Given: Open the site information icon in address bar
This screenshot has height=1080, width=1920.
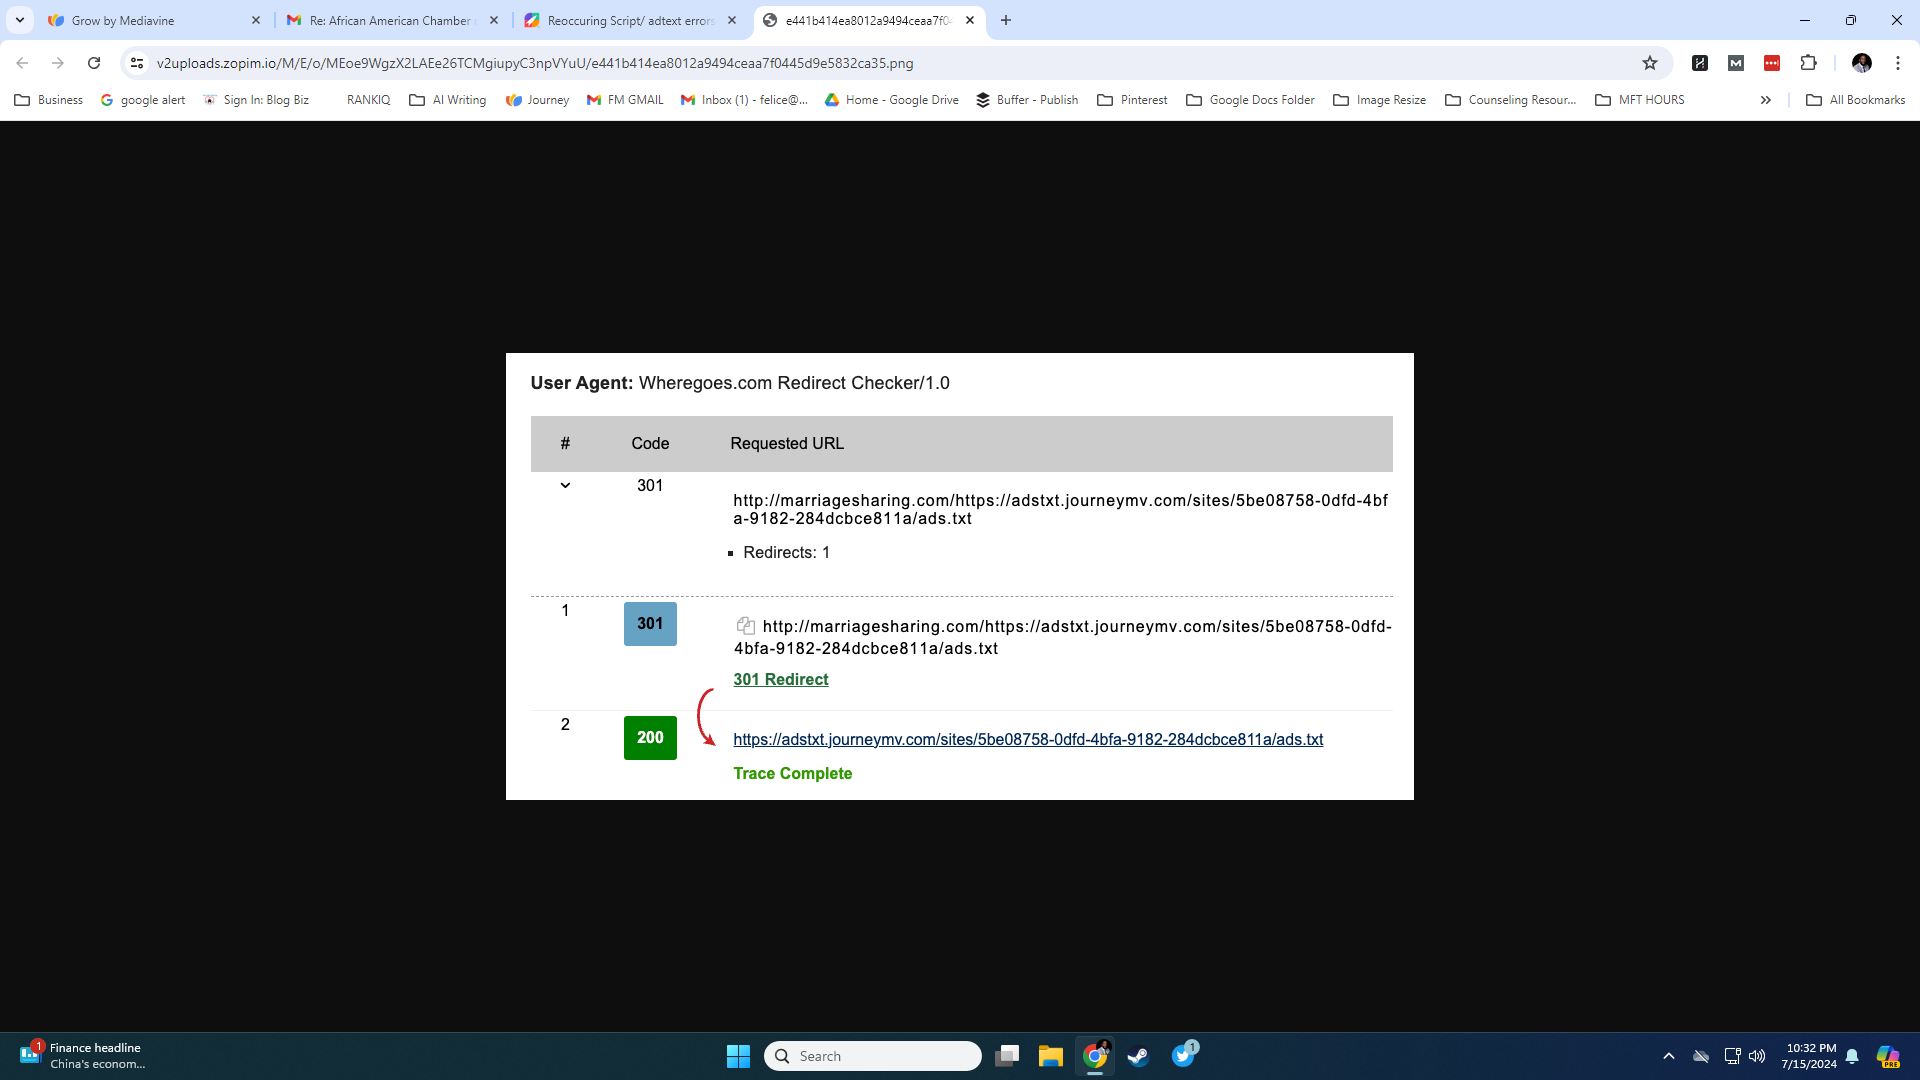Looking at the screenshot, I should click(137, 63).
